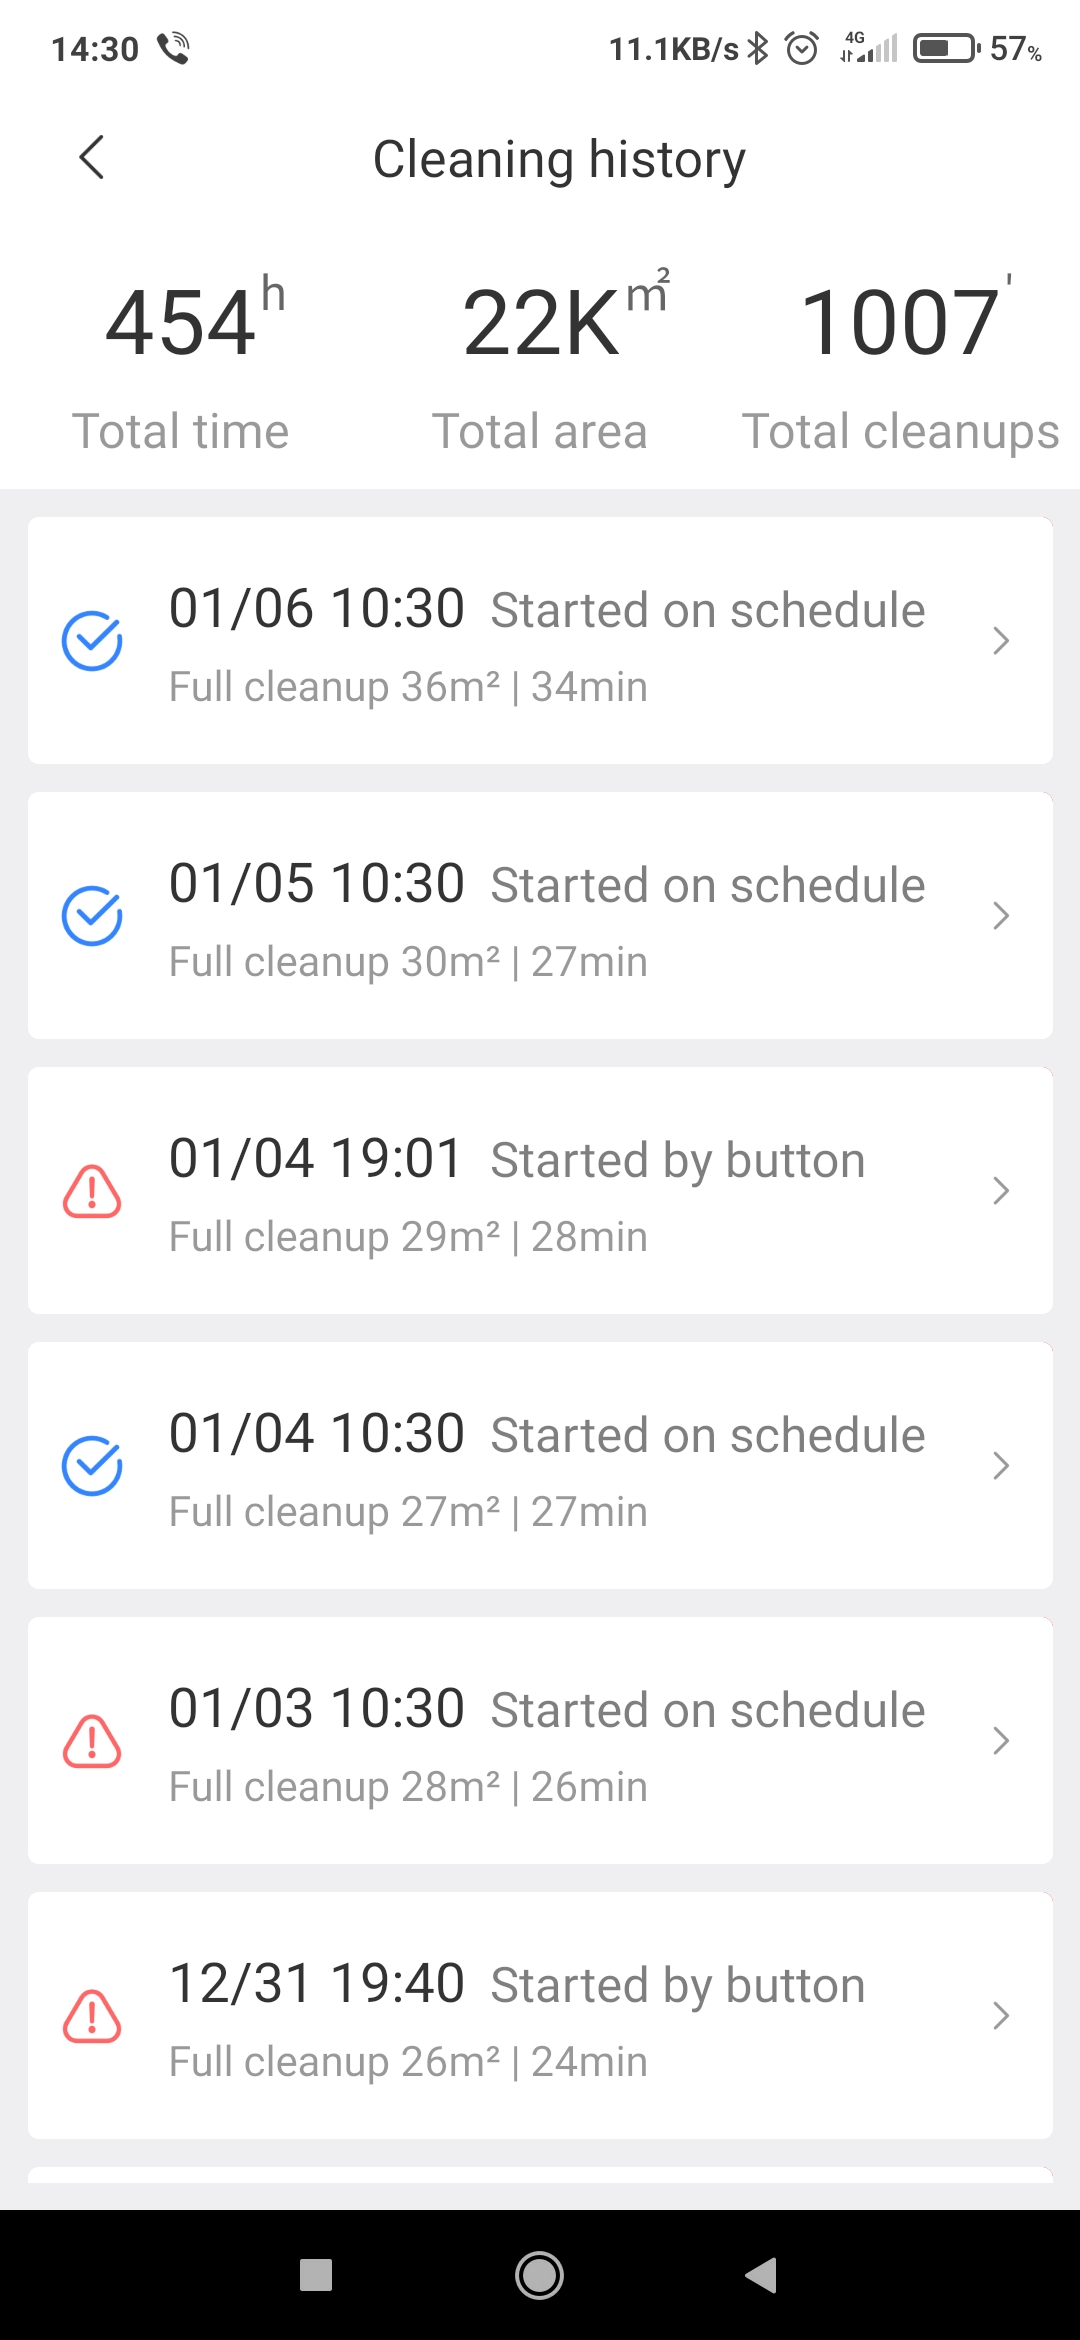Tap red warning icon for 01/04 19:01
This screenshot has width=1080, height=2340.
(92, 1191)
